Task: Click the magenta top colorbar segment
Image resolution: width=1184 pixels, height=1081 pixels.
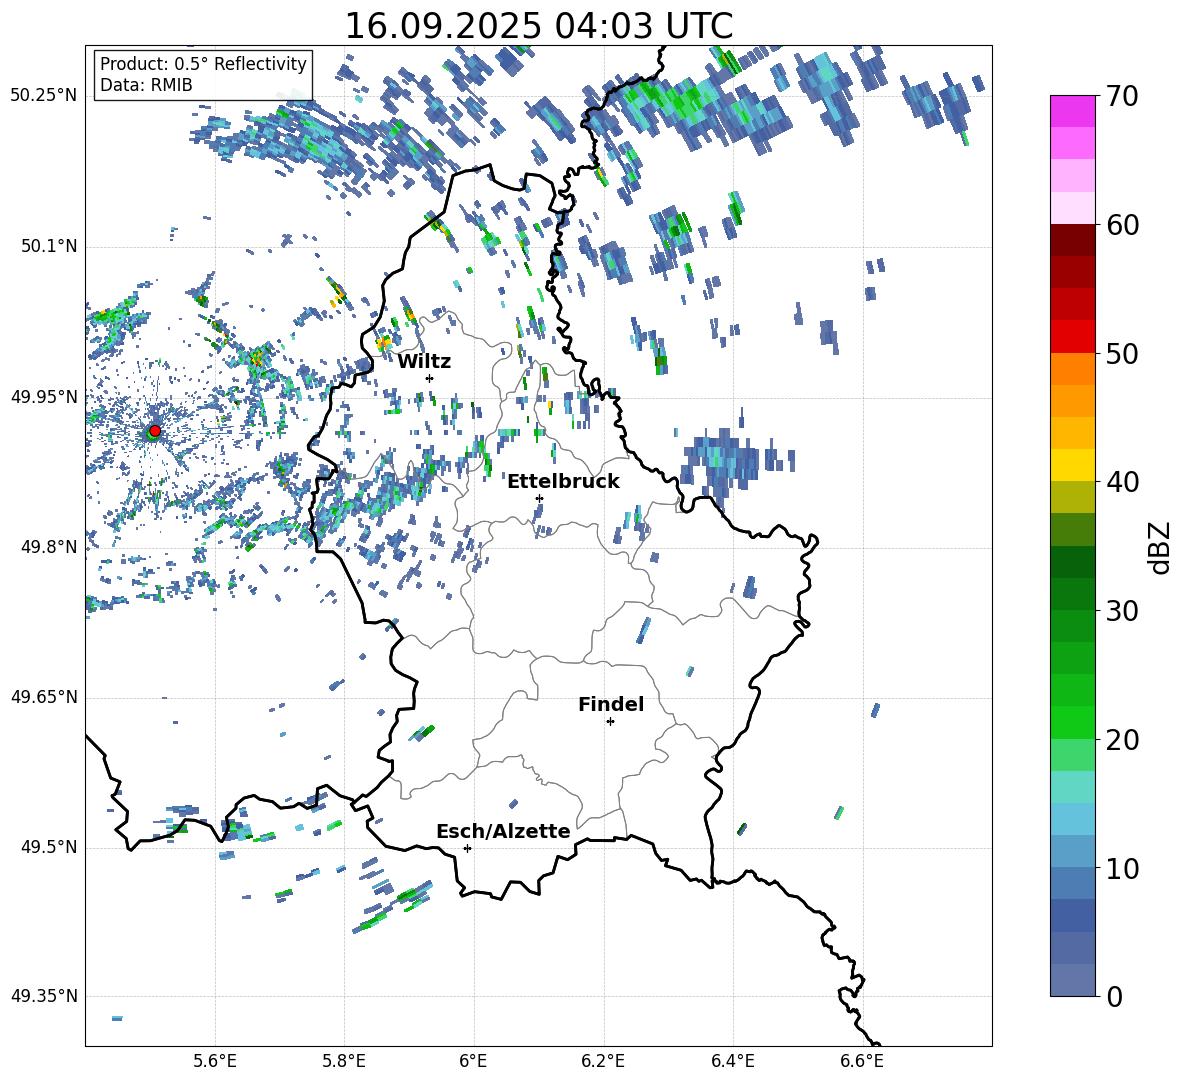Action: point(1072,111)
